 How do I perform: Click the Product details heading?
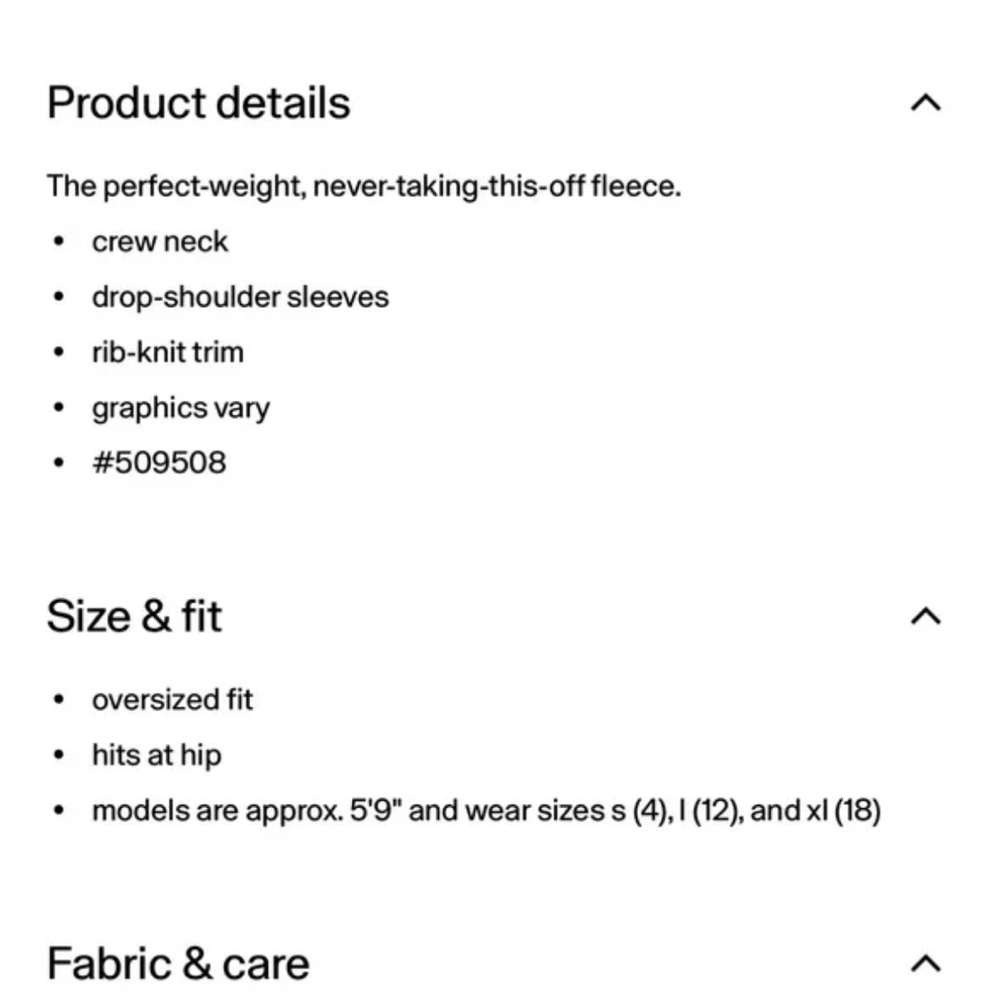coord(198,103)
